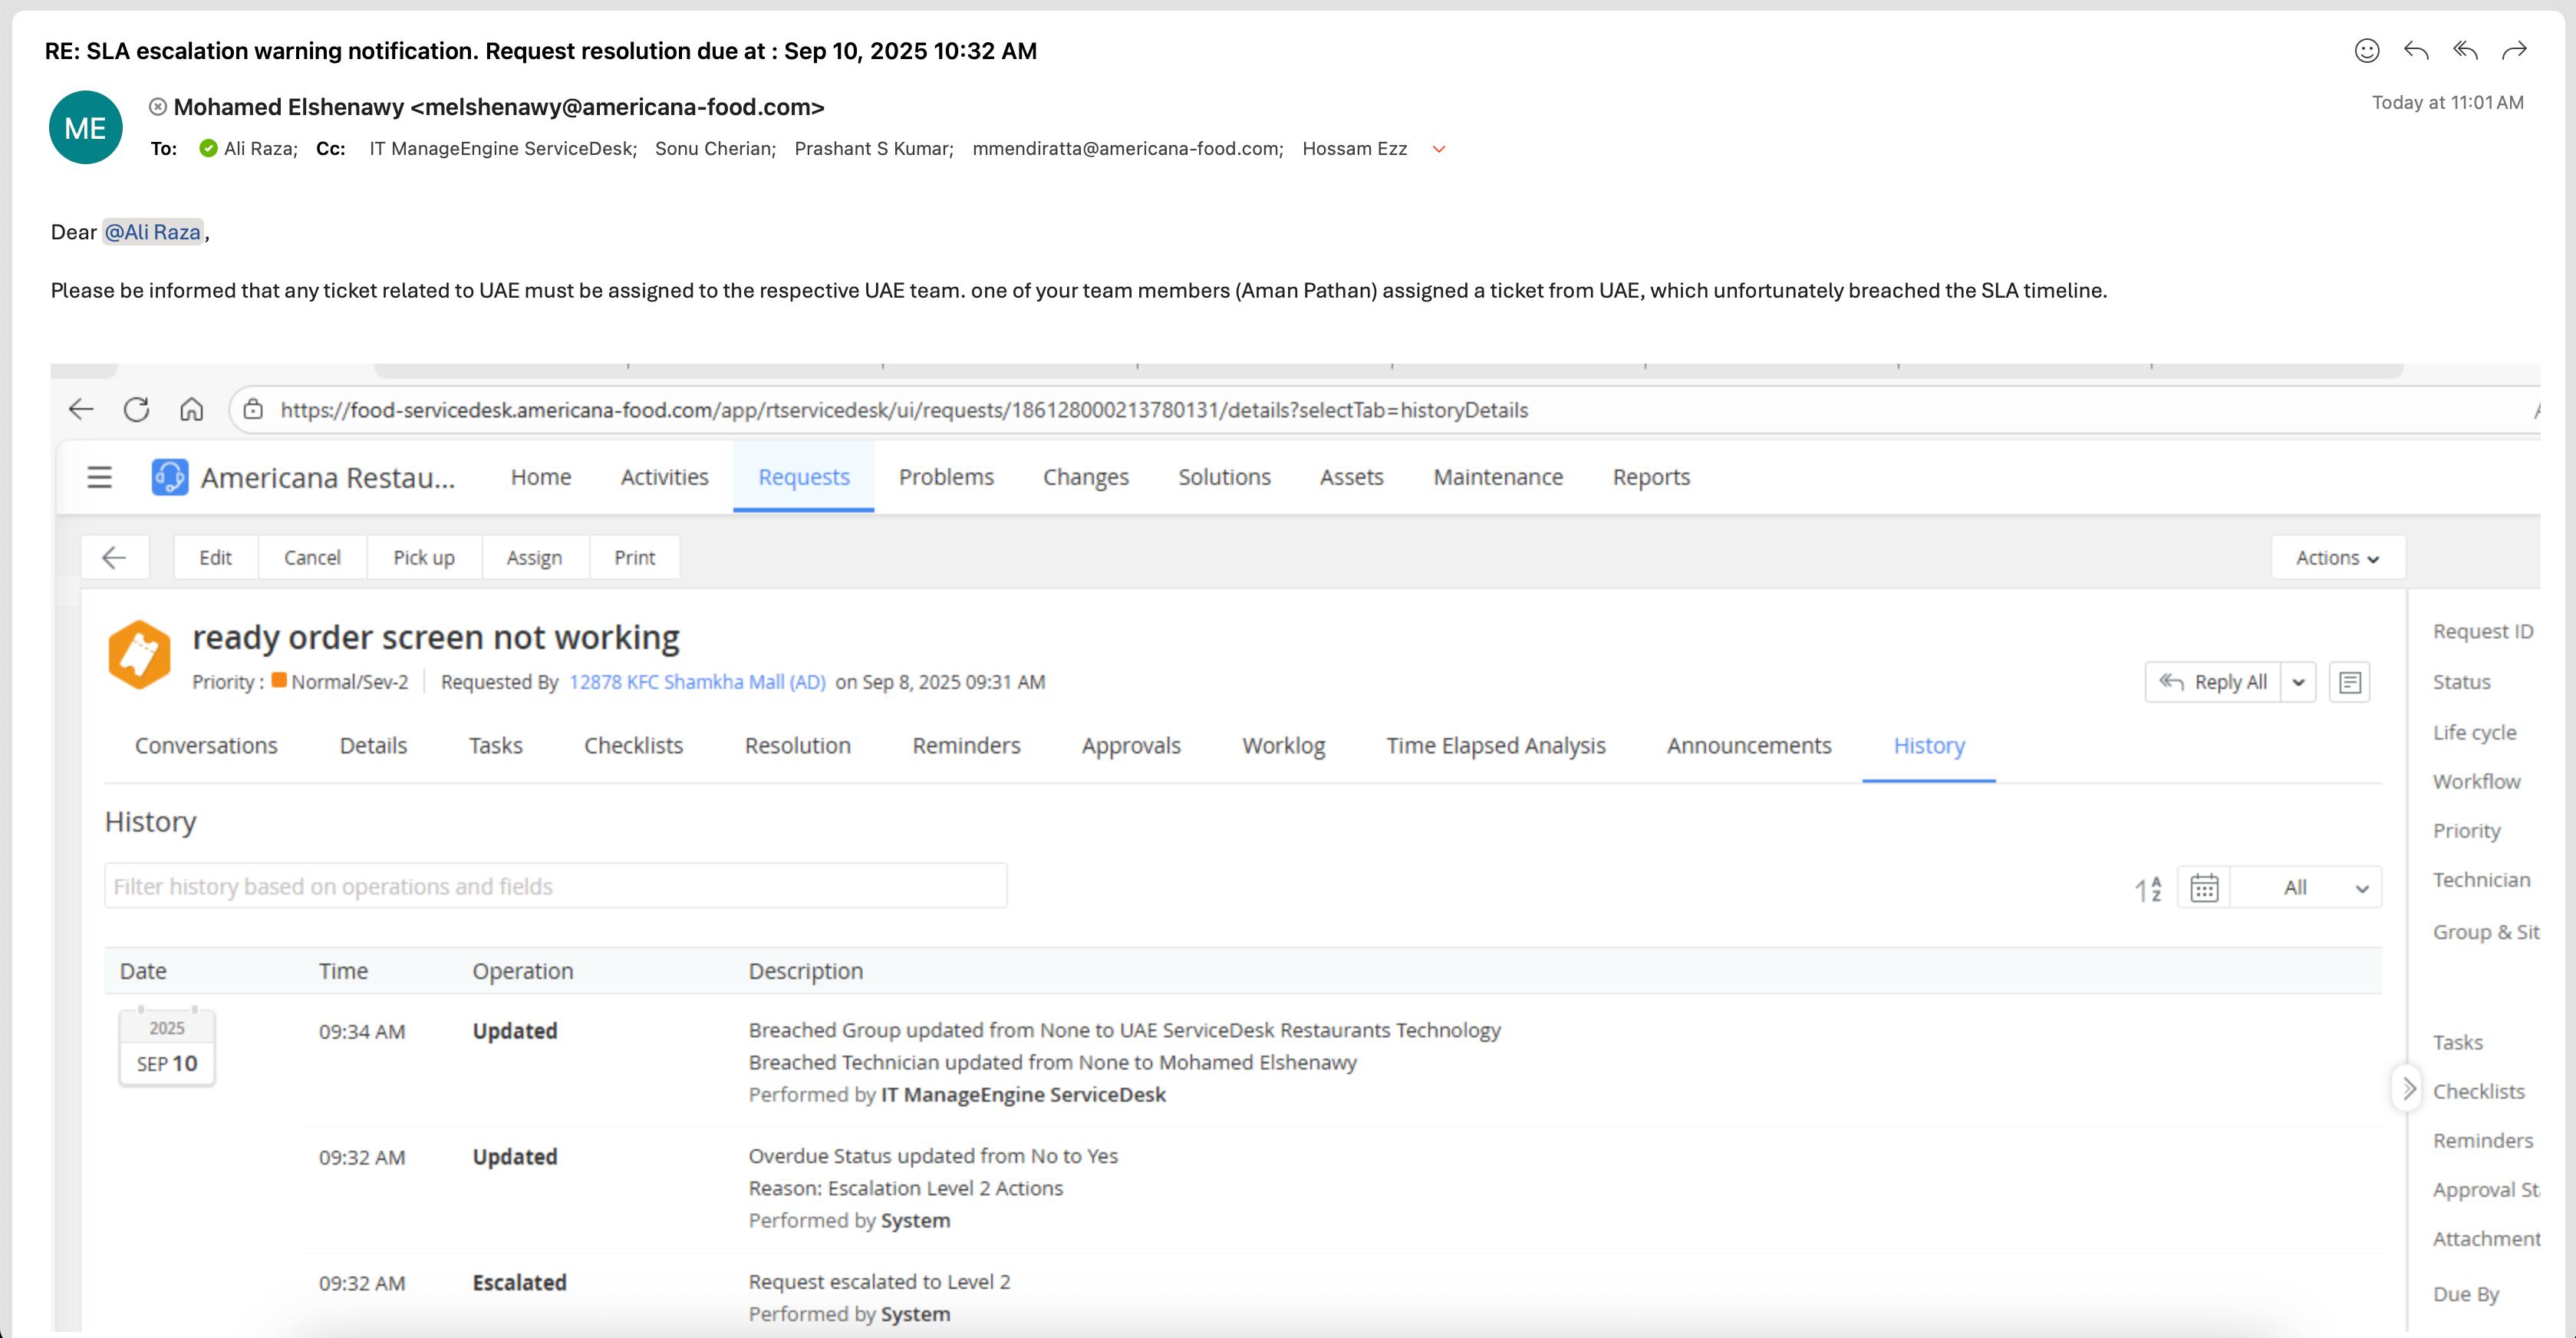Open the hamburger menu beside Americana logo
The image size is (2576, 1338).
[99, 477]
